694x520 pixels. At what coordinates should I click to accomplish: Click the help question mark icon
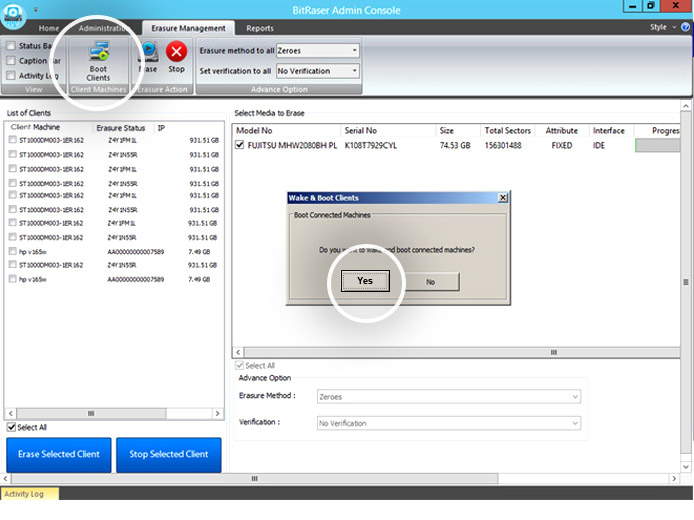pos(685,27)
